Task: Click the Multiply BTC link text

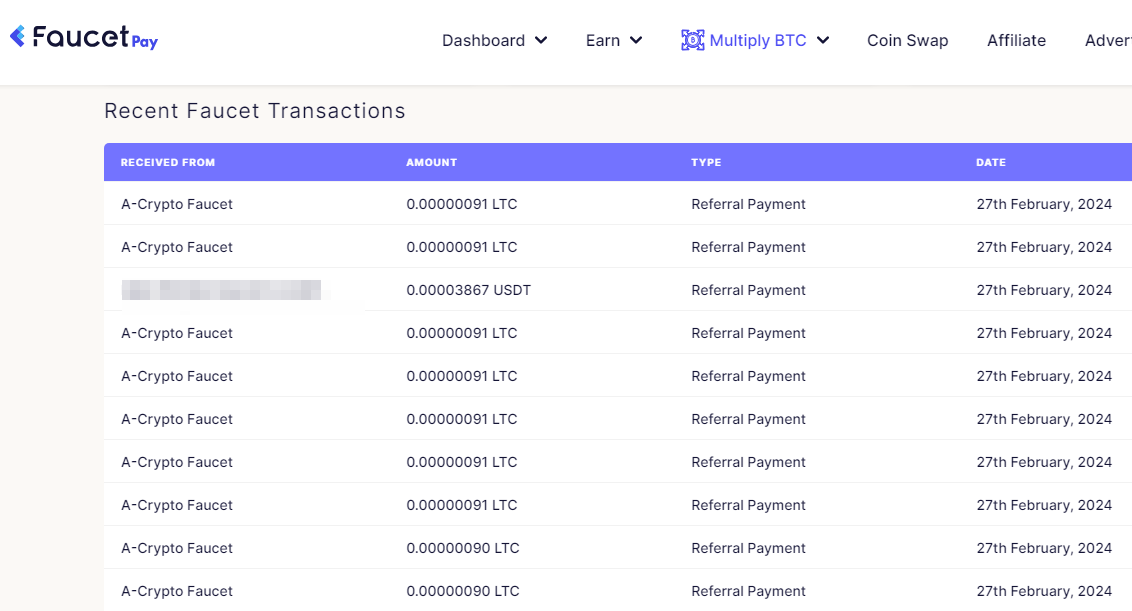Action: [758, 41]
